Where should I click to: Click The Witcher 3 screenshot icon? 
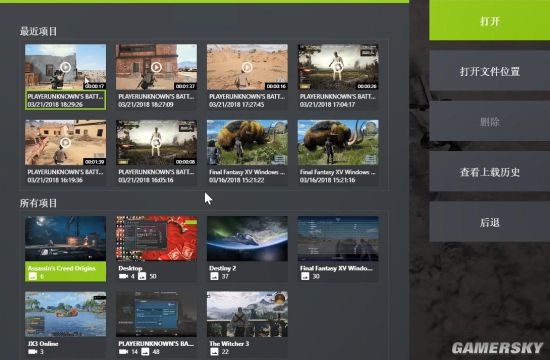(214, 352)
